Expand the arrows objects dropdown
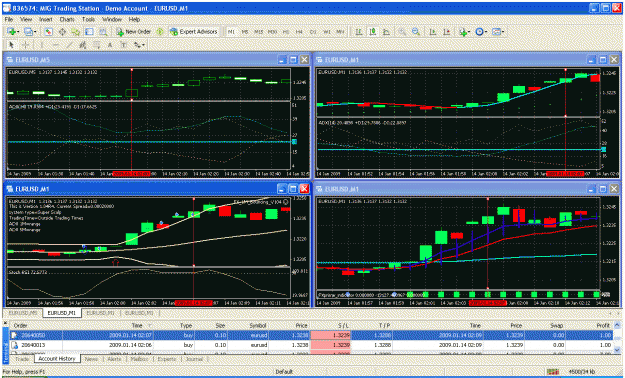This screenshot has width=625, height=378. pos(143,45)
